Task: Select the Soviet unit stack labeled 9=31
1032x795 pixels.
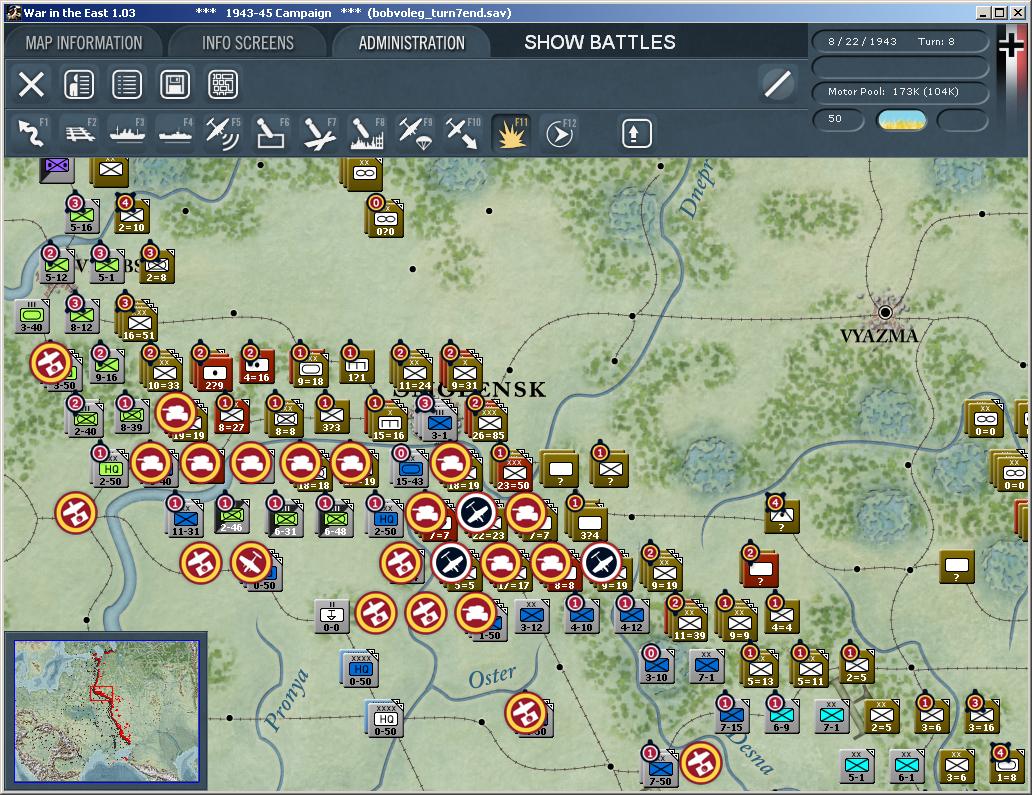Action: 463,374
